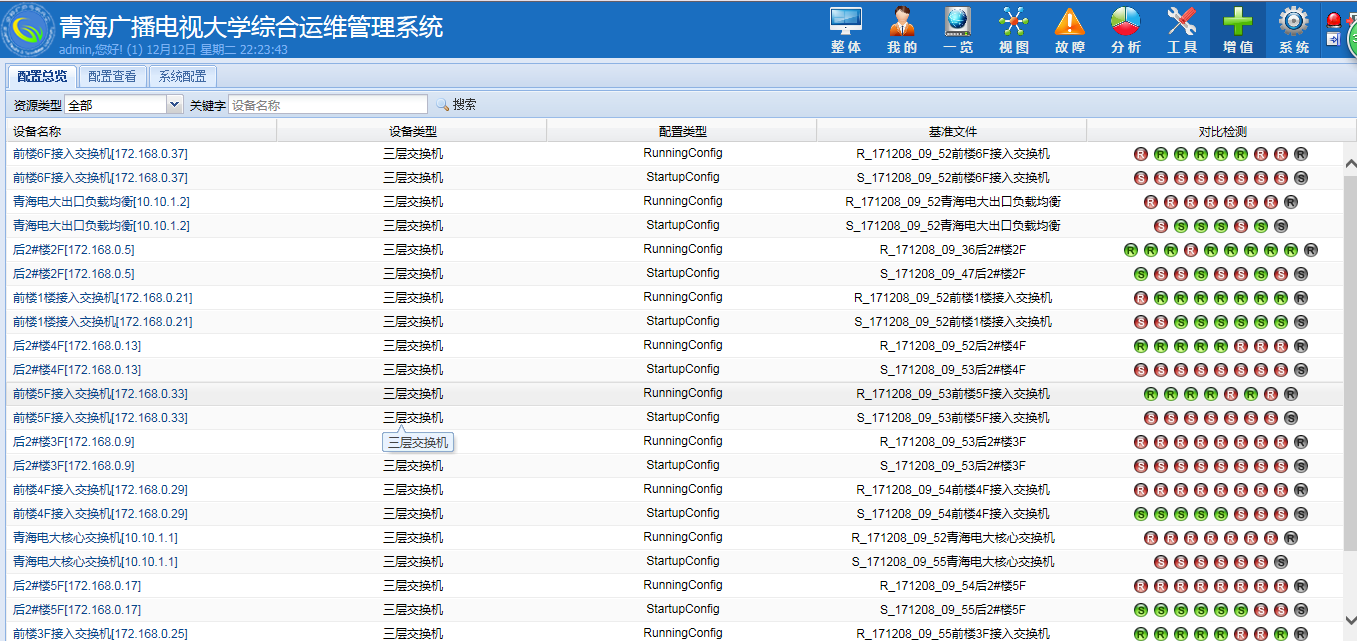Open 青海电大核心交换机[10.10.1.1] link in RunningConfig row
1357x641 pixels.
pyautogui.click(x=95, y=538)
